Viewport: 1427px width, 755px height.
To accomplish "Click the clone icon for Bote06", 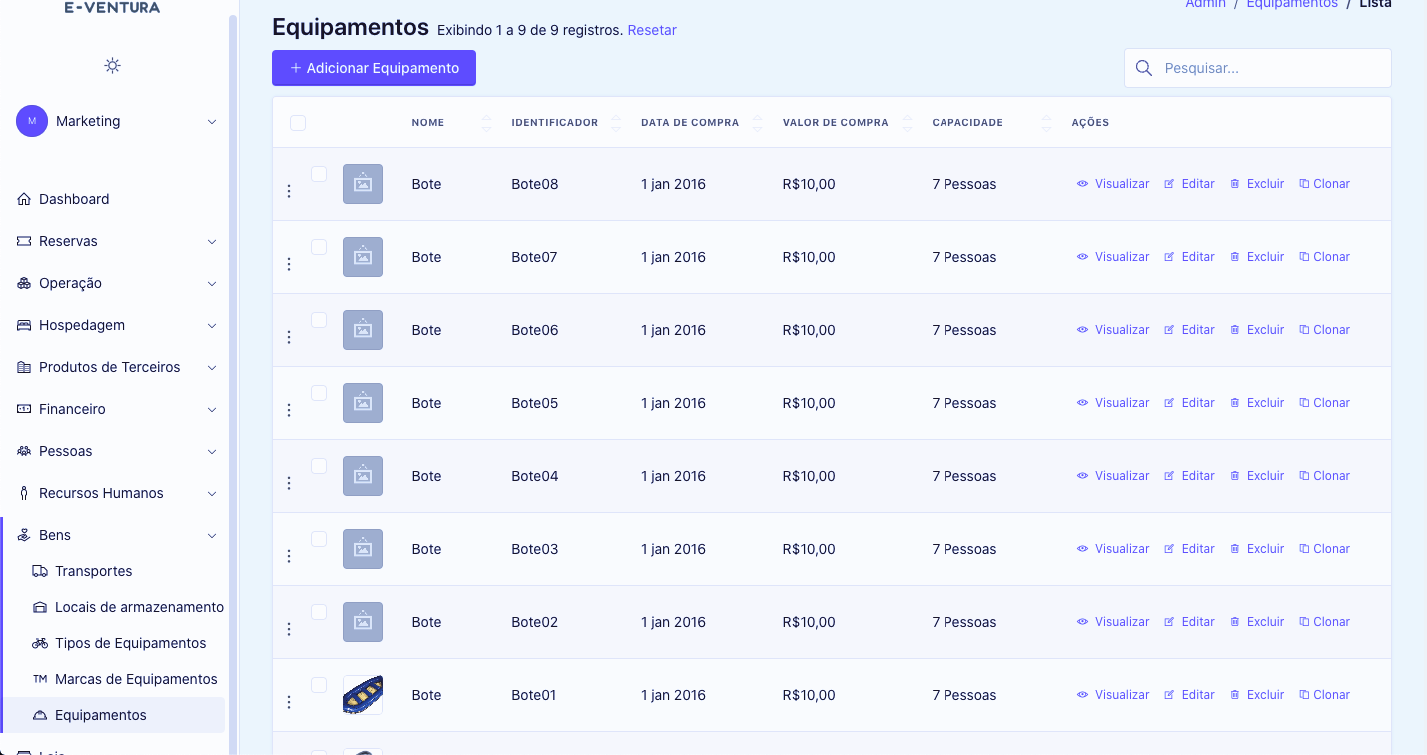I will pyautogui.click(x=1304, y=330).
